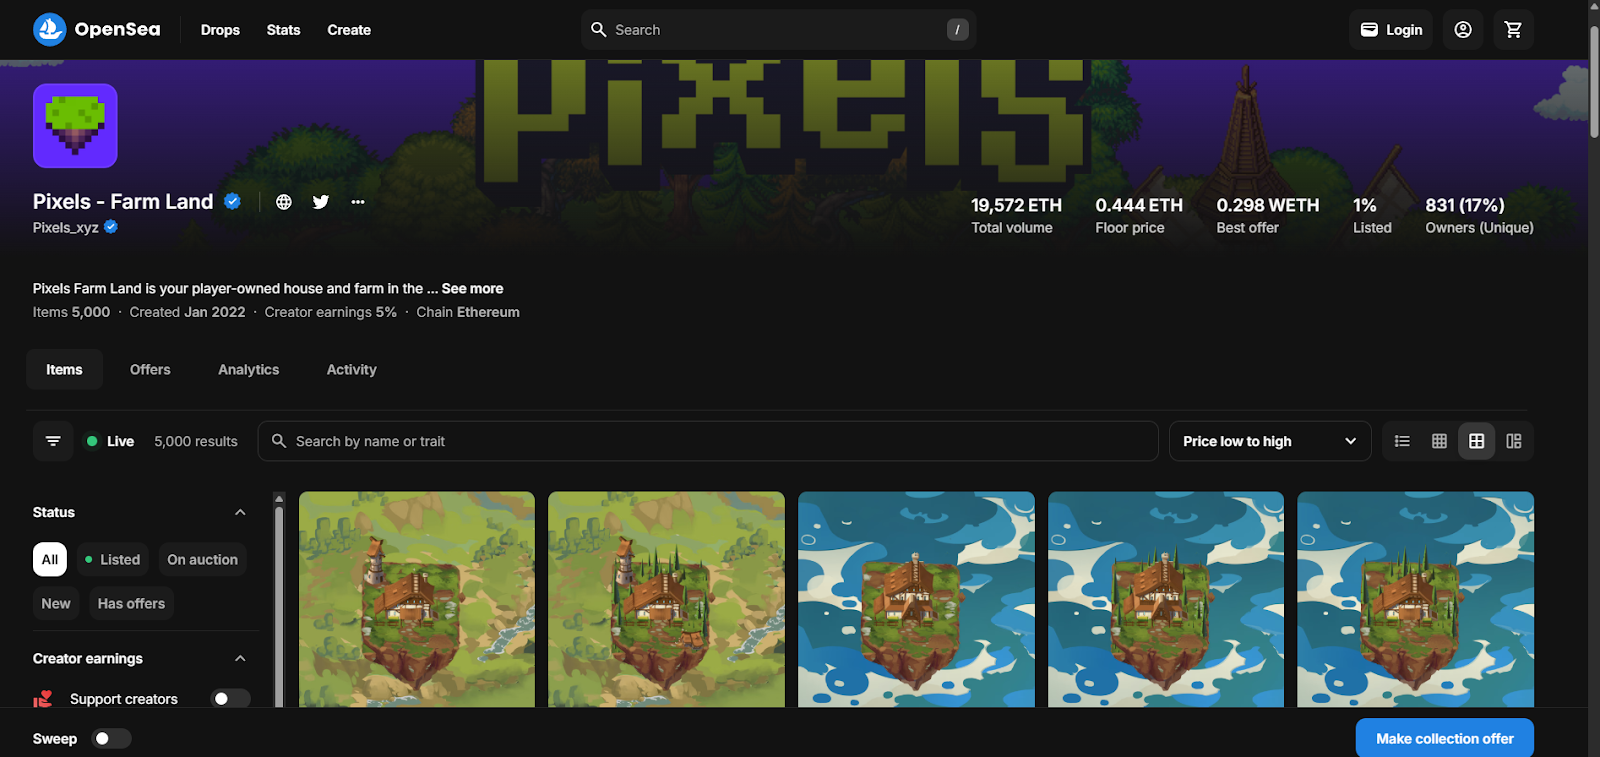Click the verified badge beside Pixels - Farm Land
Screen dimensions: 1600x757
point(232,201)
